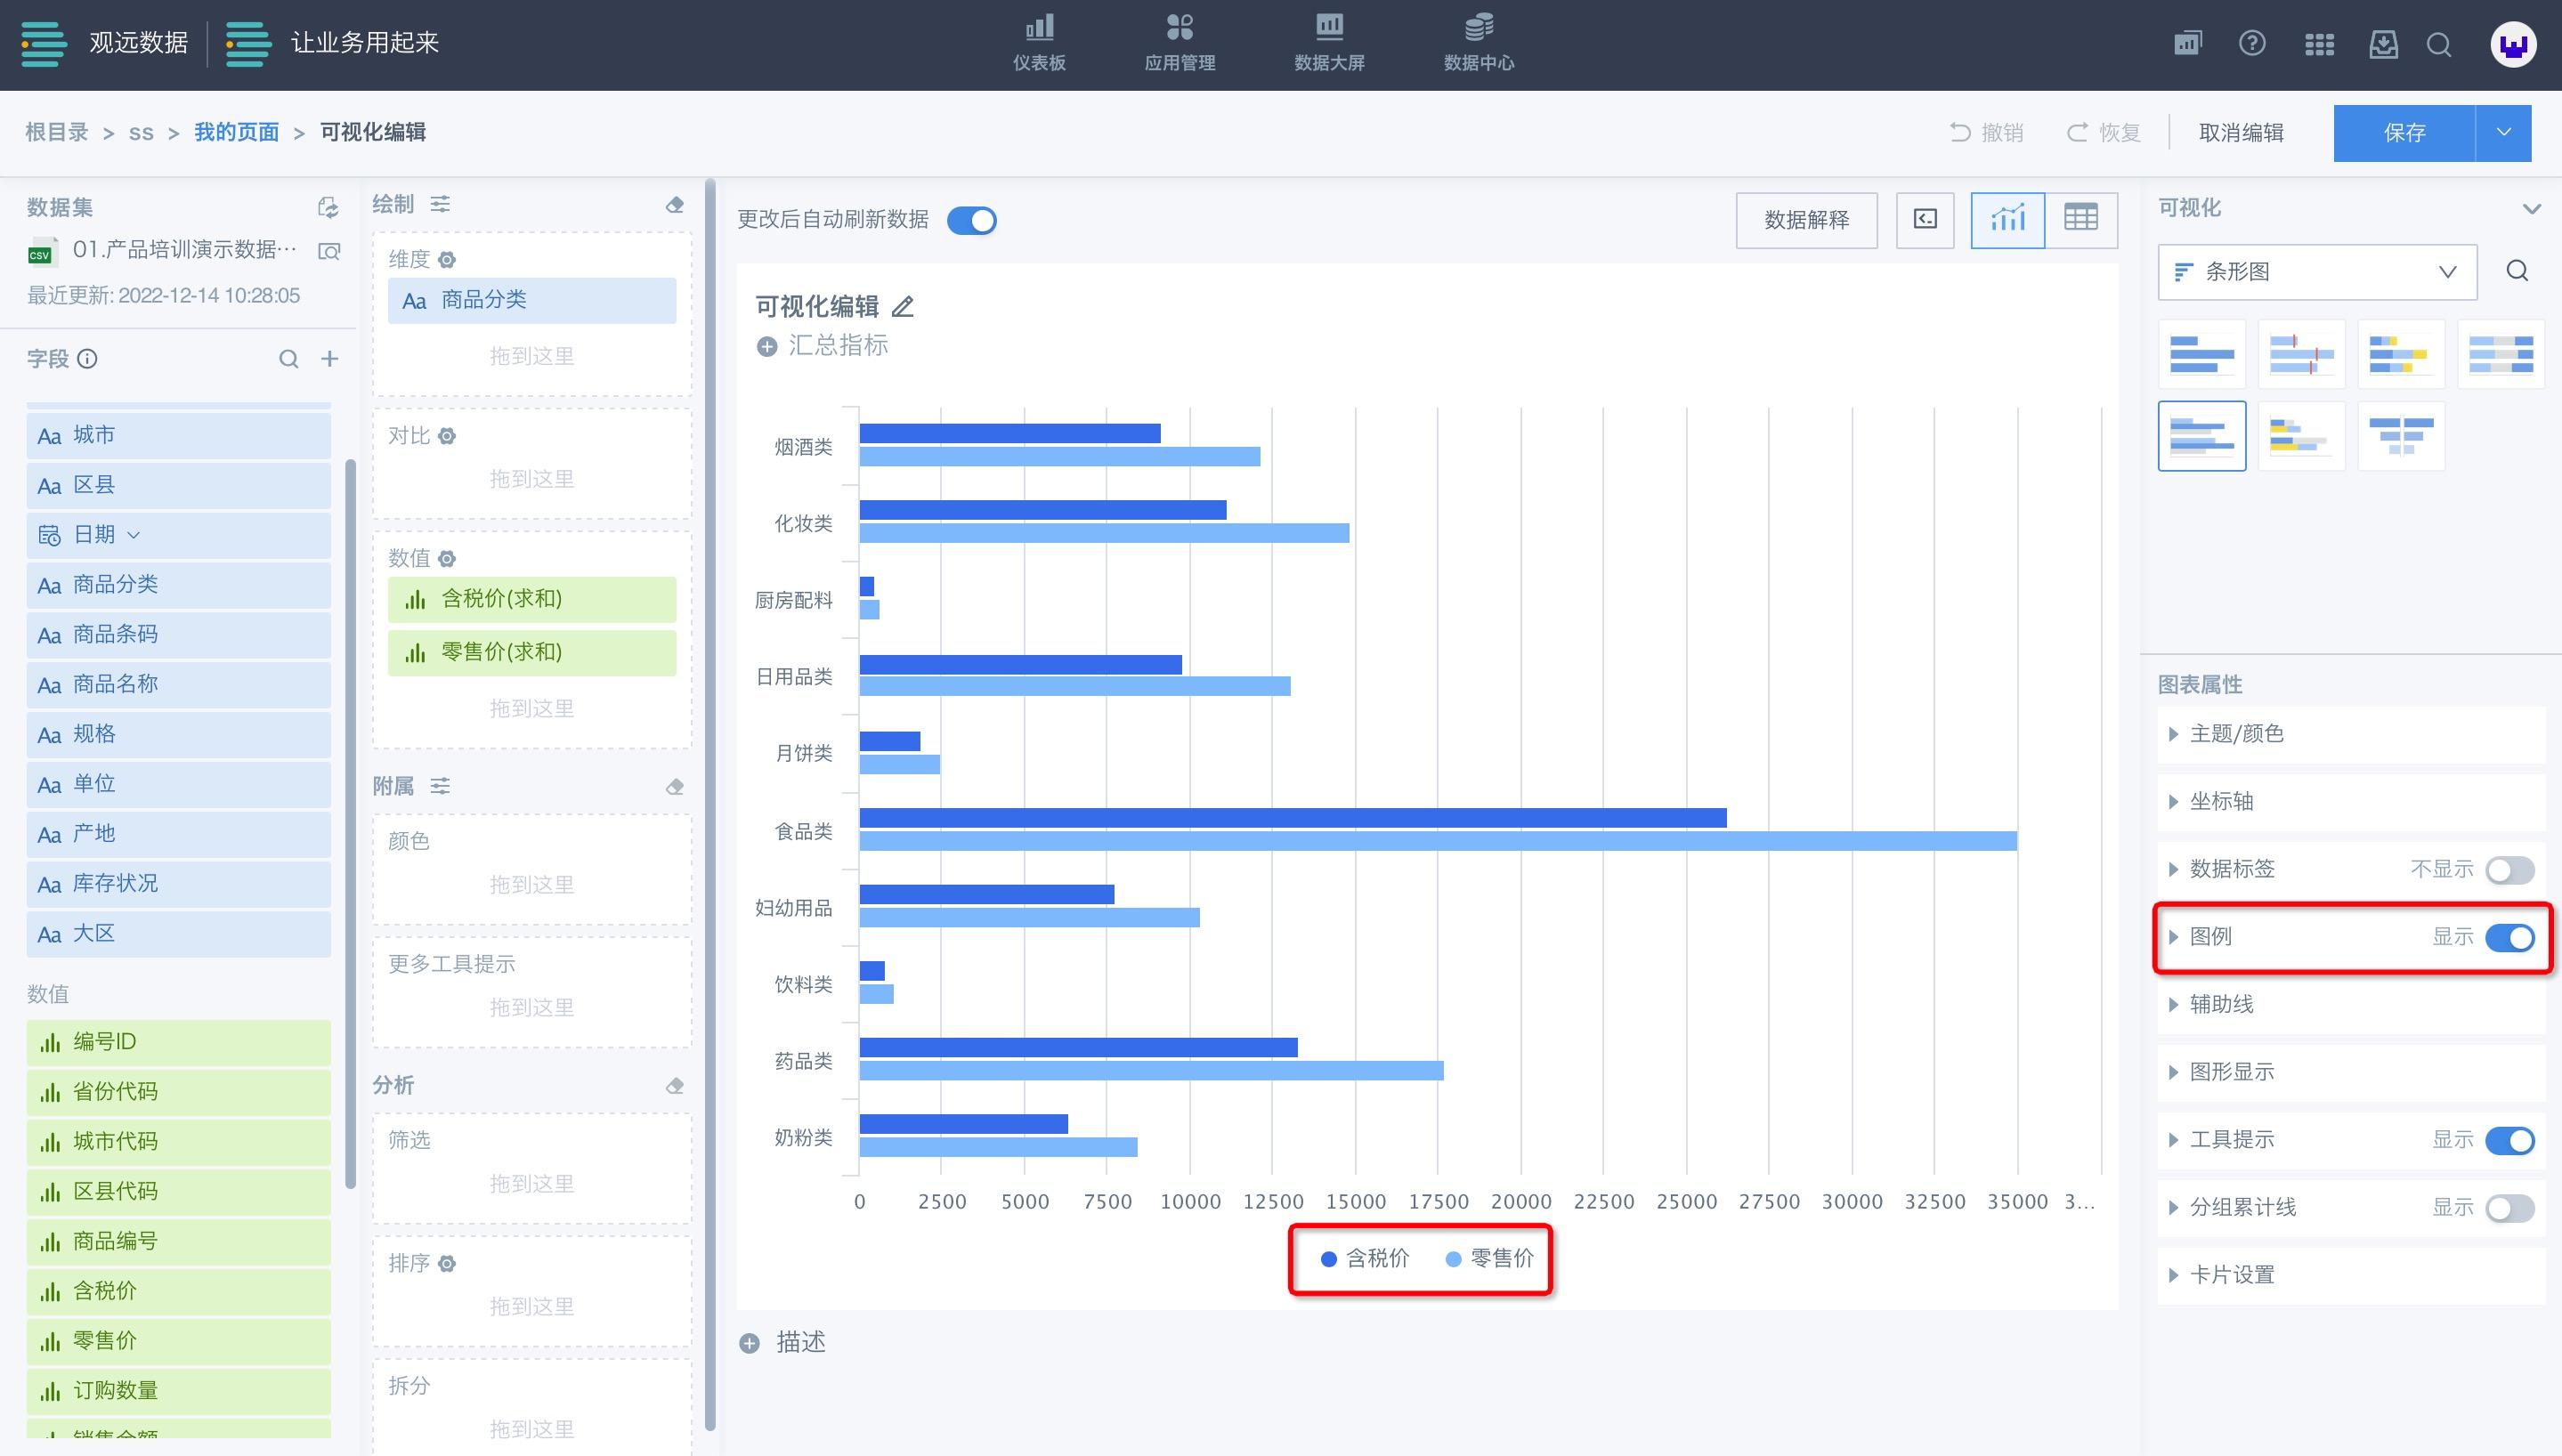2562x1456 pixels.
Task: Turn off the 工具提示 display switch
Action: pos(2510,1141)
